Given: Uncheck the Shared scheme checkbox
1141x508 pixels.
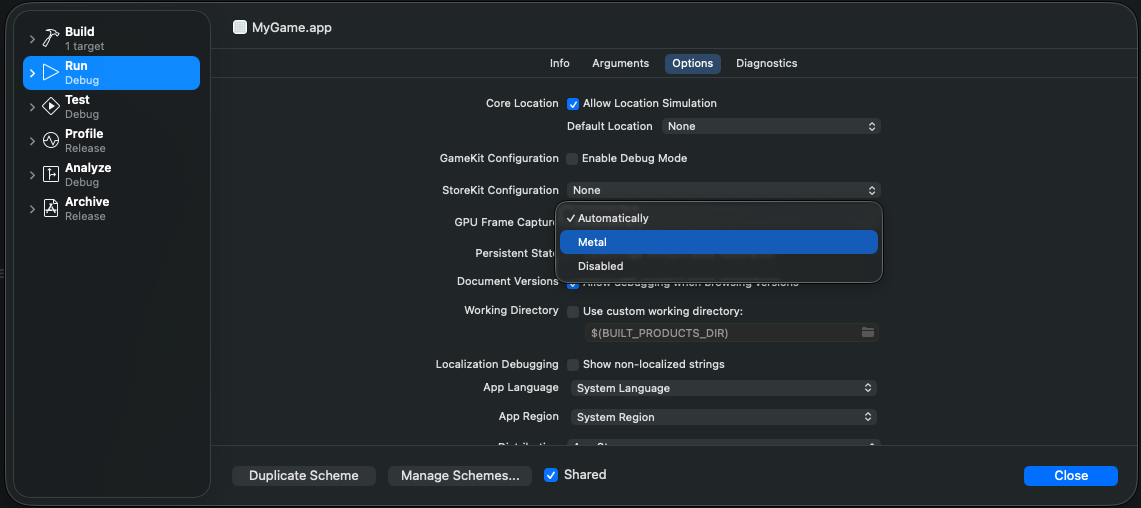Looking at the screenshot, I should (550, 475).
